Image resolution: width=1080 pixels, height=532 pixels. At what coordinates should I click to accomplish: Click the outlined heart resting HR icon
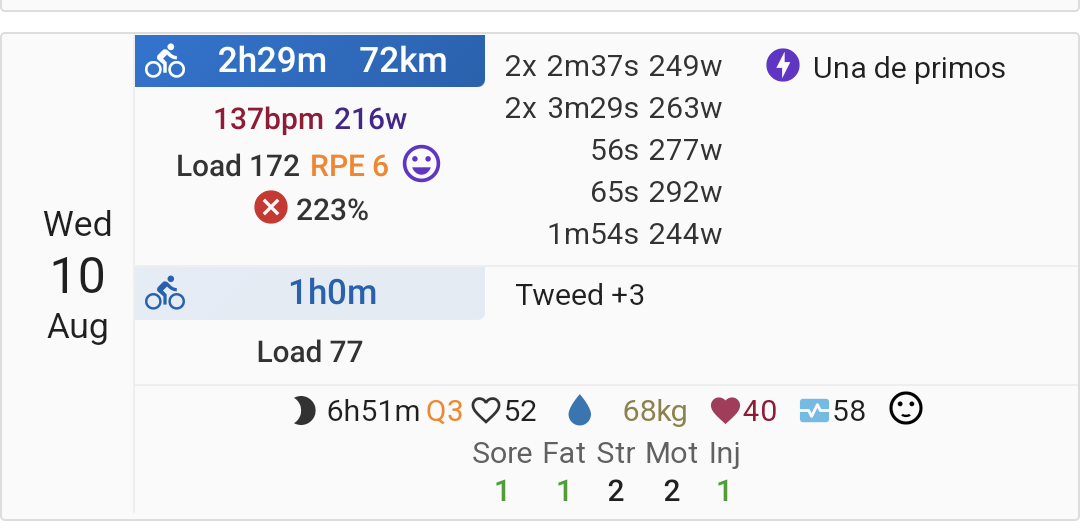coord(486,411)
